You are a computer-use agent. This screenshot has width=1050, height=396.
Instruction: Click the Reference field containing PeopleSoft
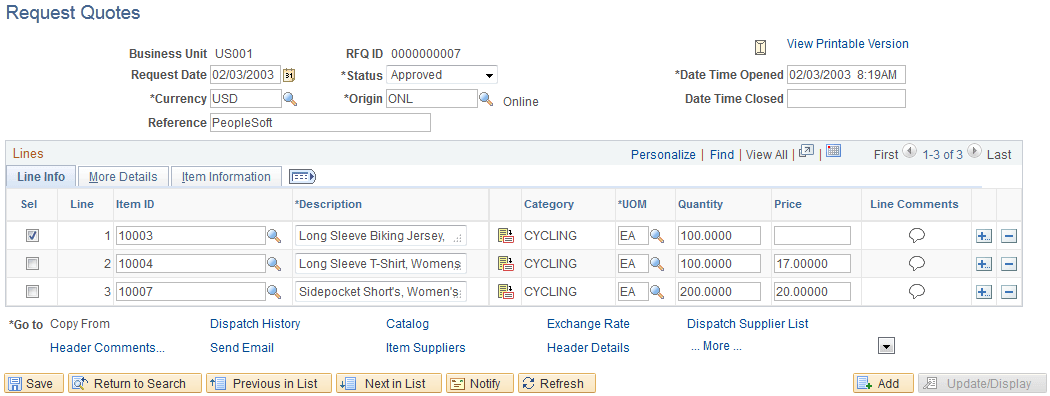click(320, 123)
